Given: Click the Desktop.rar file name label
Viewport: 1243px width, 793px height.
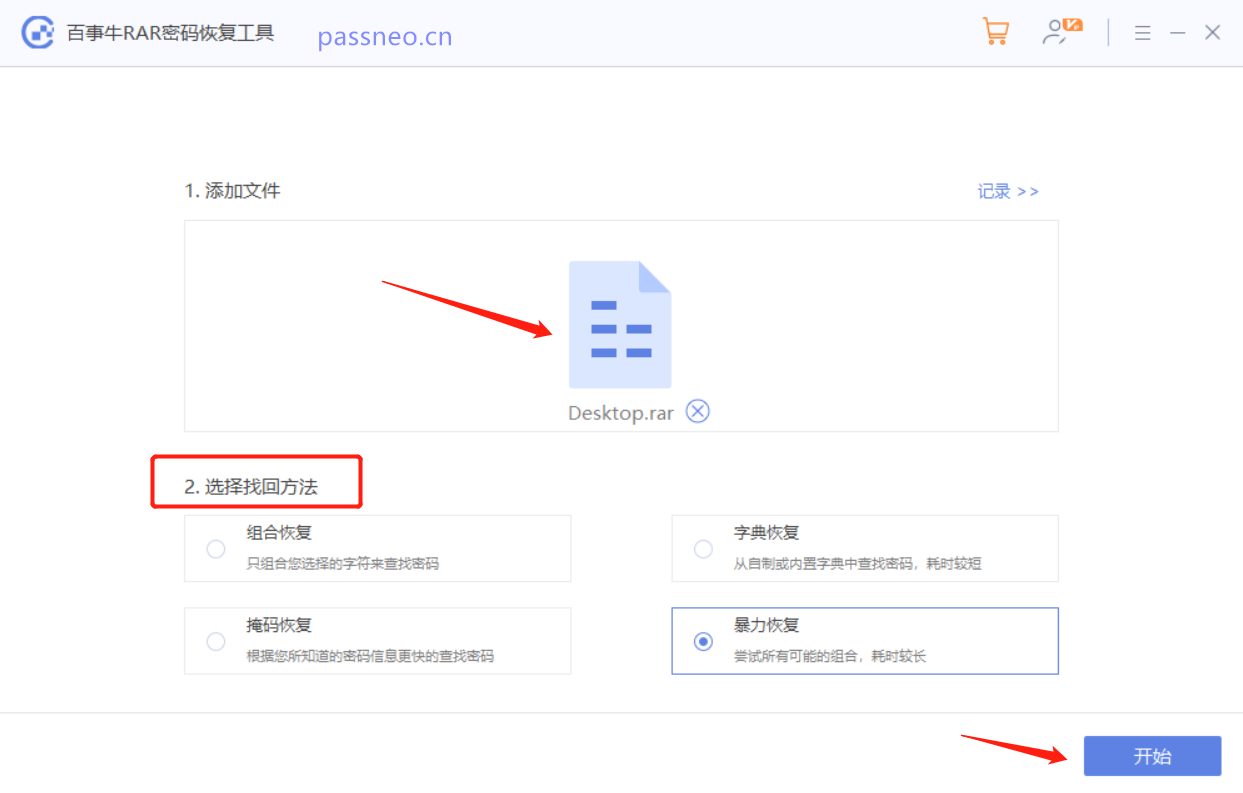Looking at the screenshot, I should coord(620,413).
